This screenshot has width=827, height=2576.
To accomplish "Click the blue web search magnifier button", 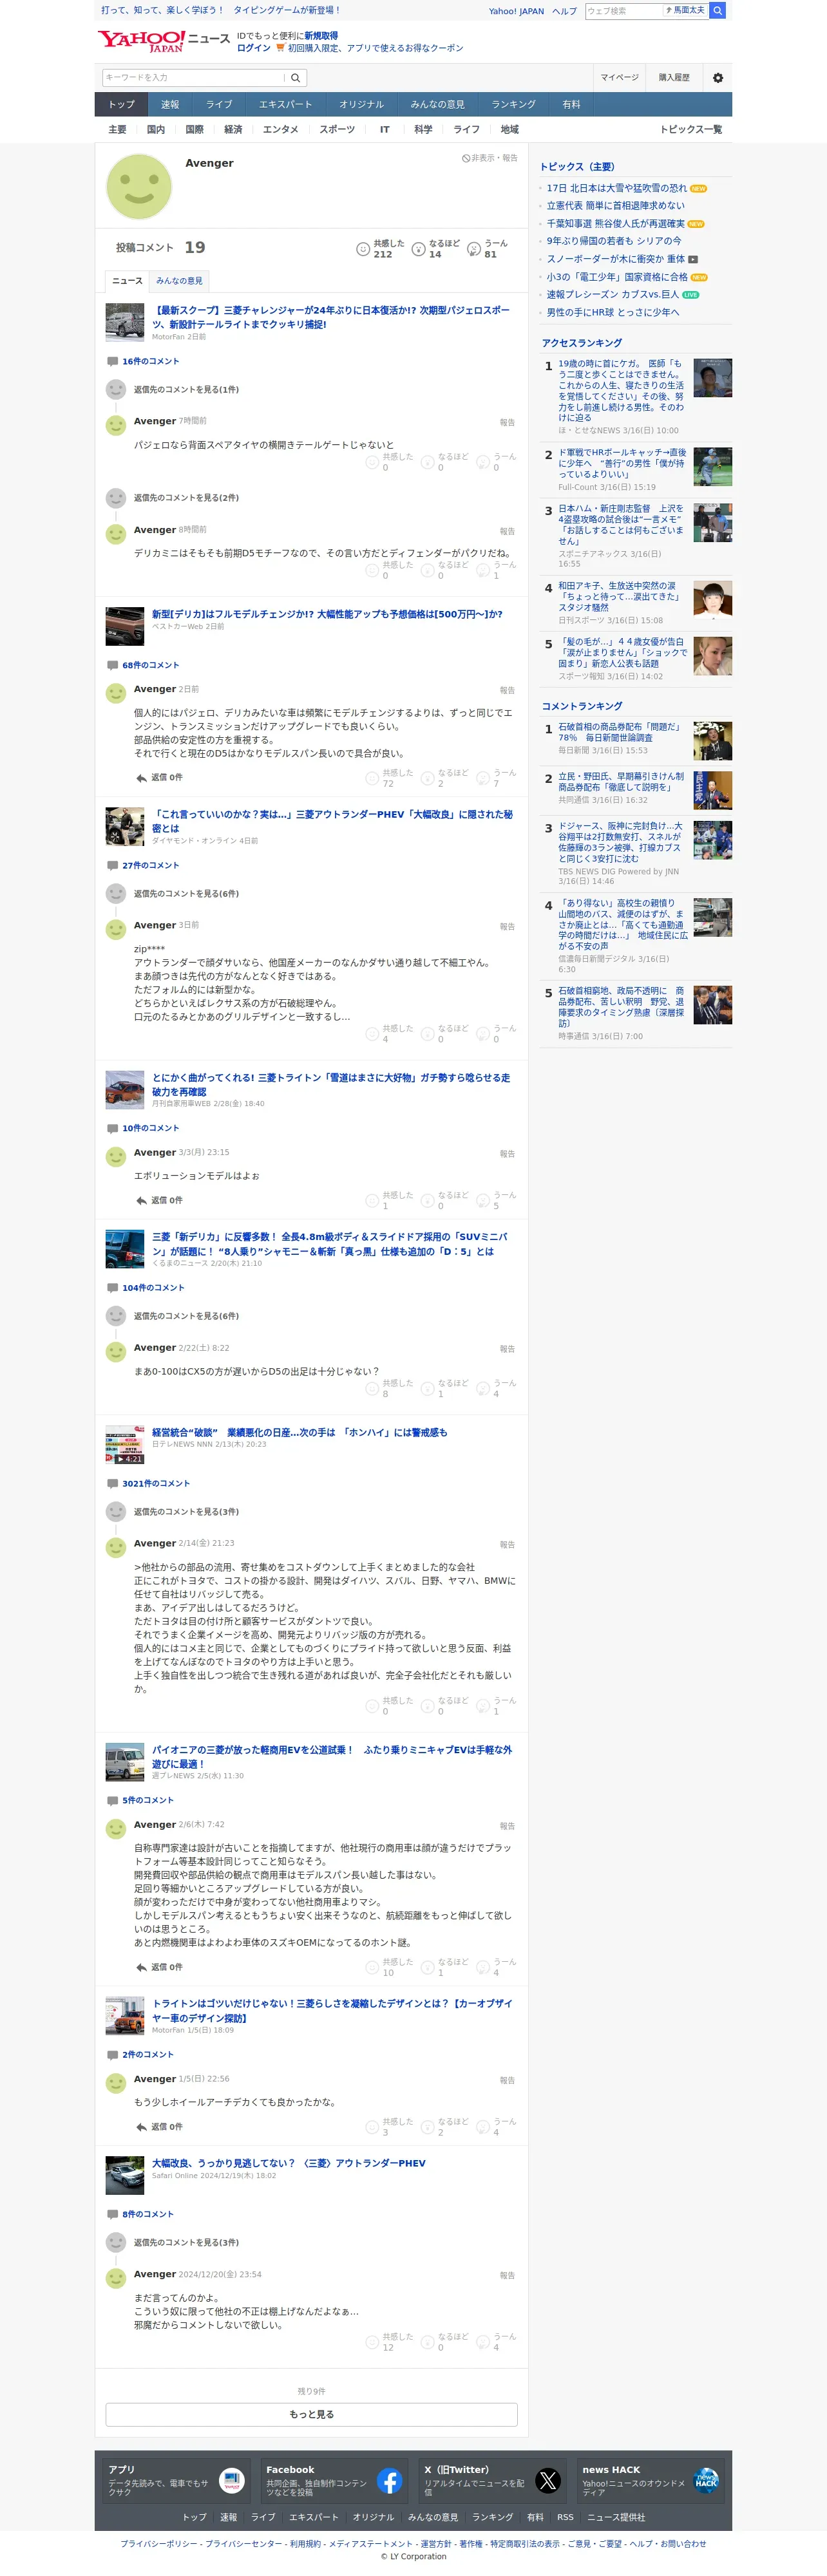I will coord(717,11).
